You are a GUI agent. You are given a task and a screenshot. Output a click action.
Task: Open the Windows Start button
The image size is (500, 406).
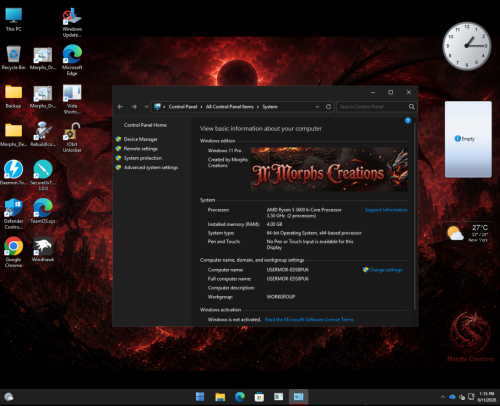200,397
